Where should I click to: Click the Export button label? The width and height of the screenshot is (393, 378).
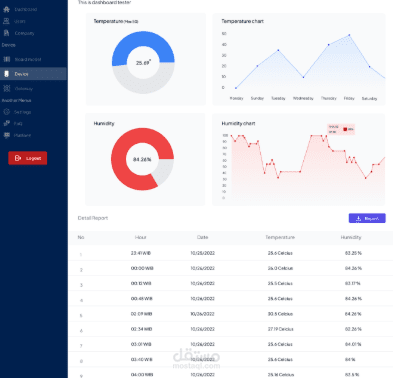pos(372,219)
